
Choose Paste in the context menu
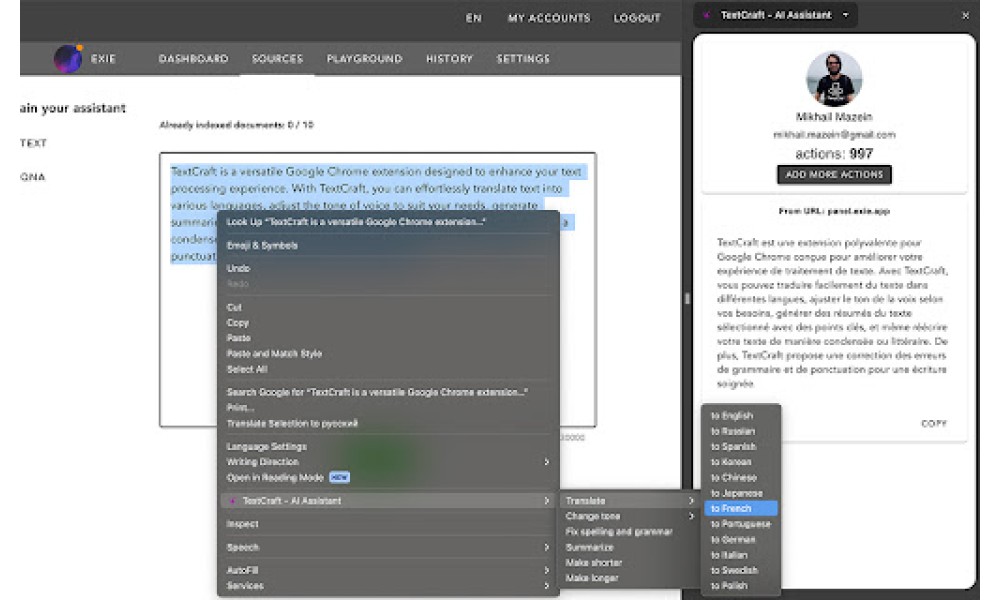click(x=388, y=338)
